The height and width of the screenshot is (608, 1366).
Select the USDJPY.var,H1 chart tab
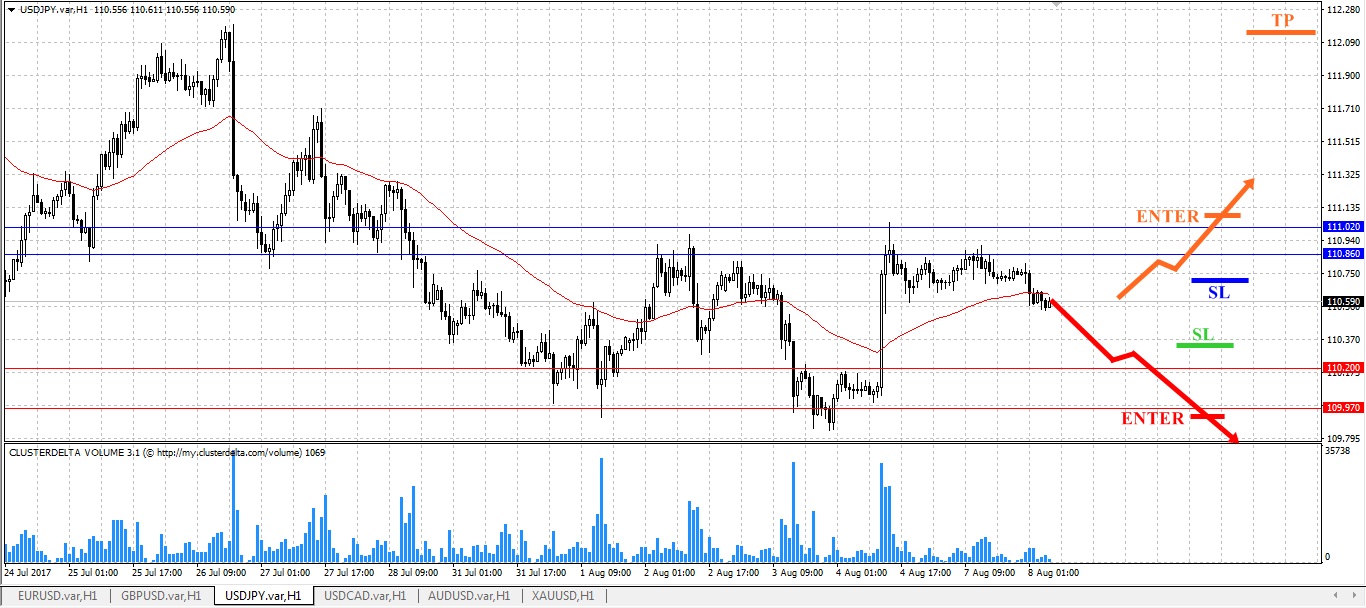pos(263,595)
